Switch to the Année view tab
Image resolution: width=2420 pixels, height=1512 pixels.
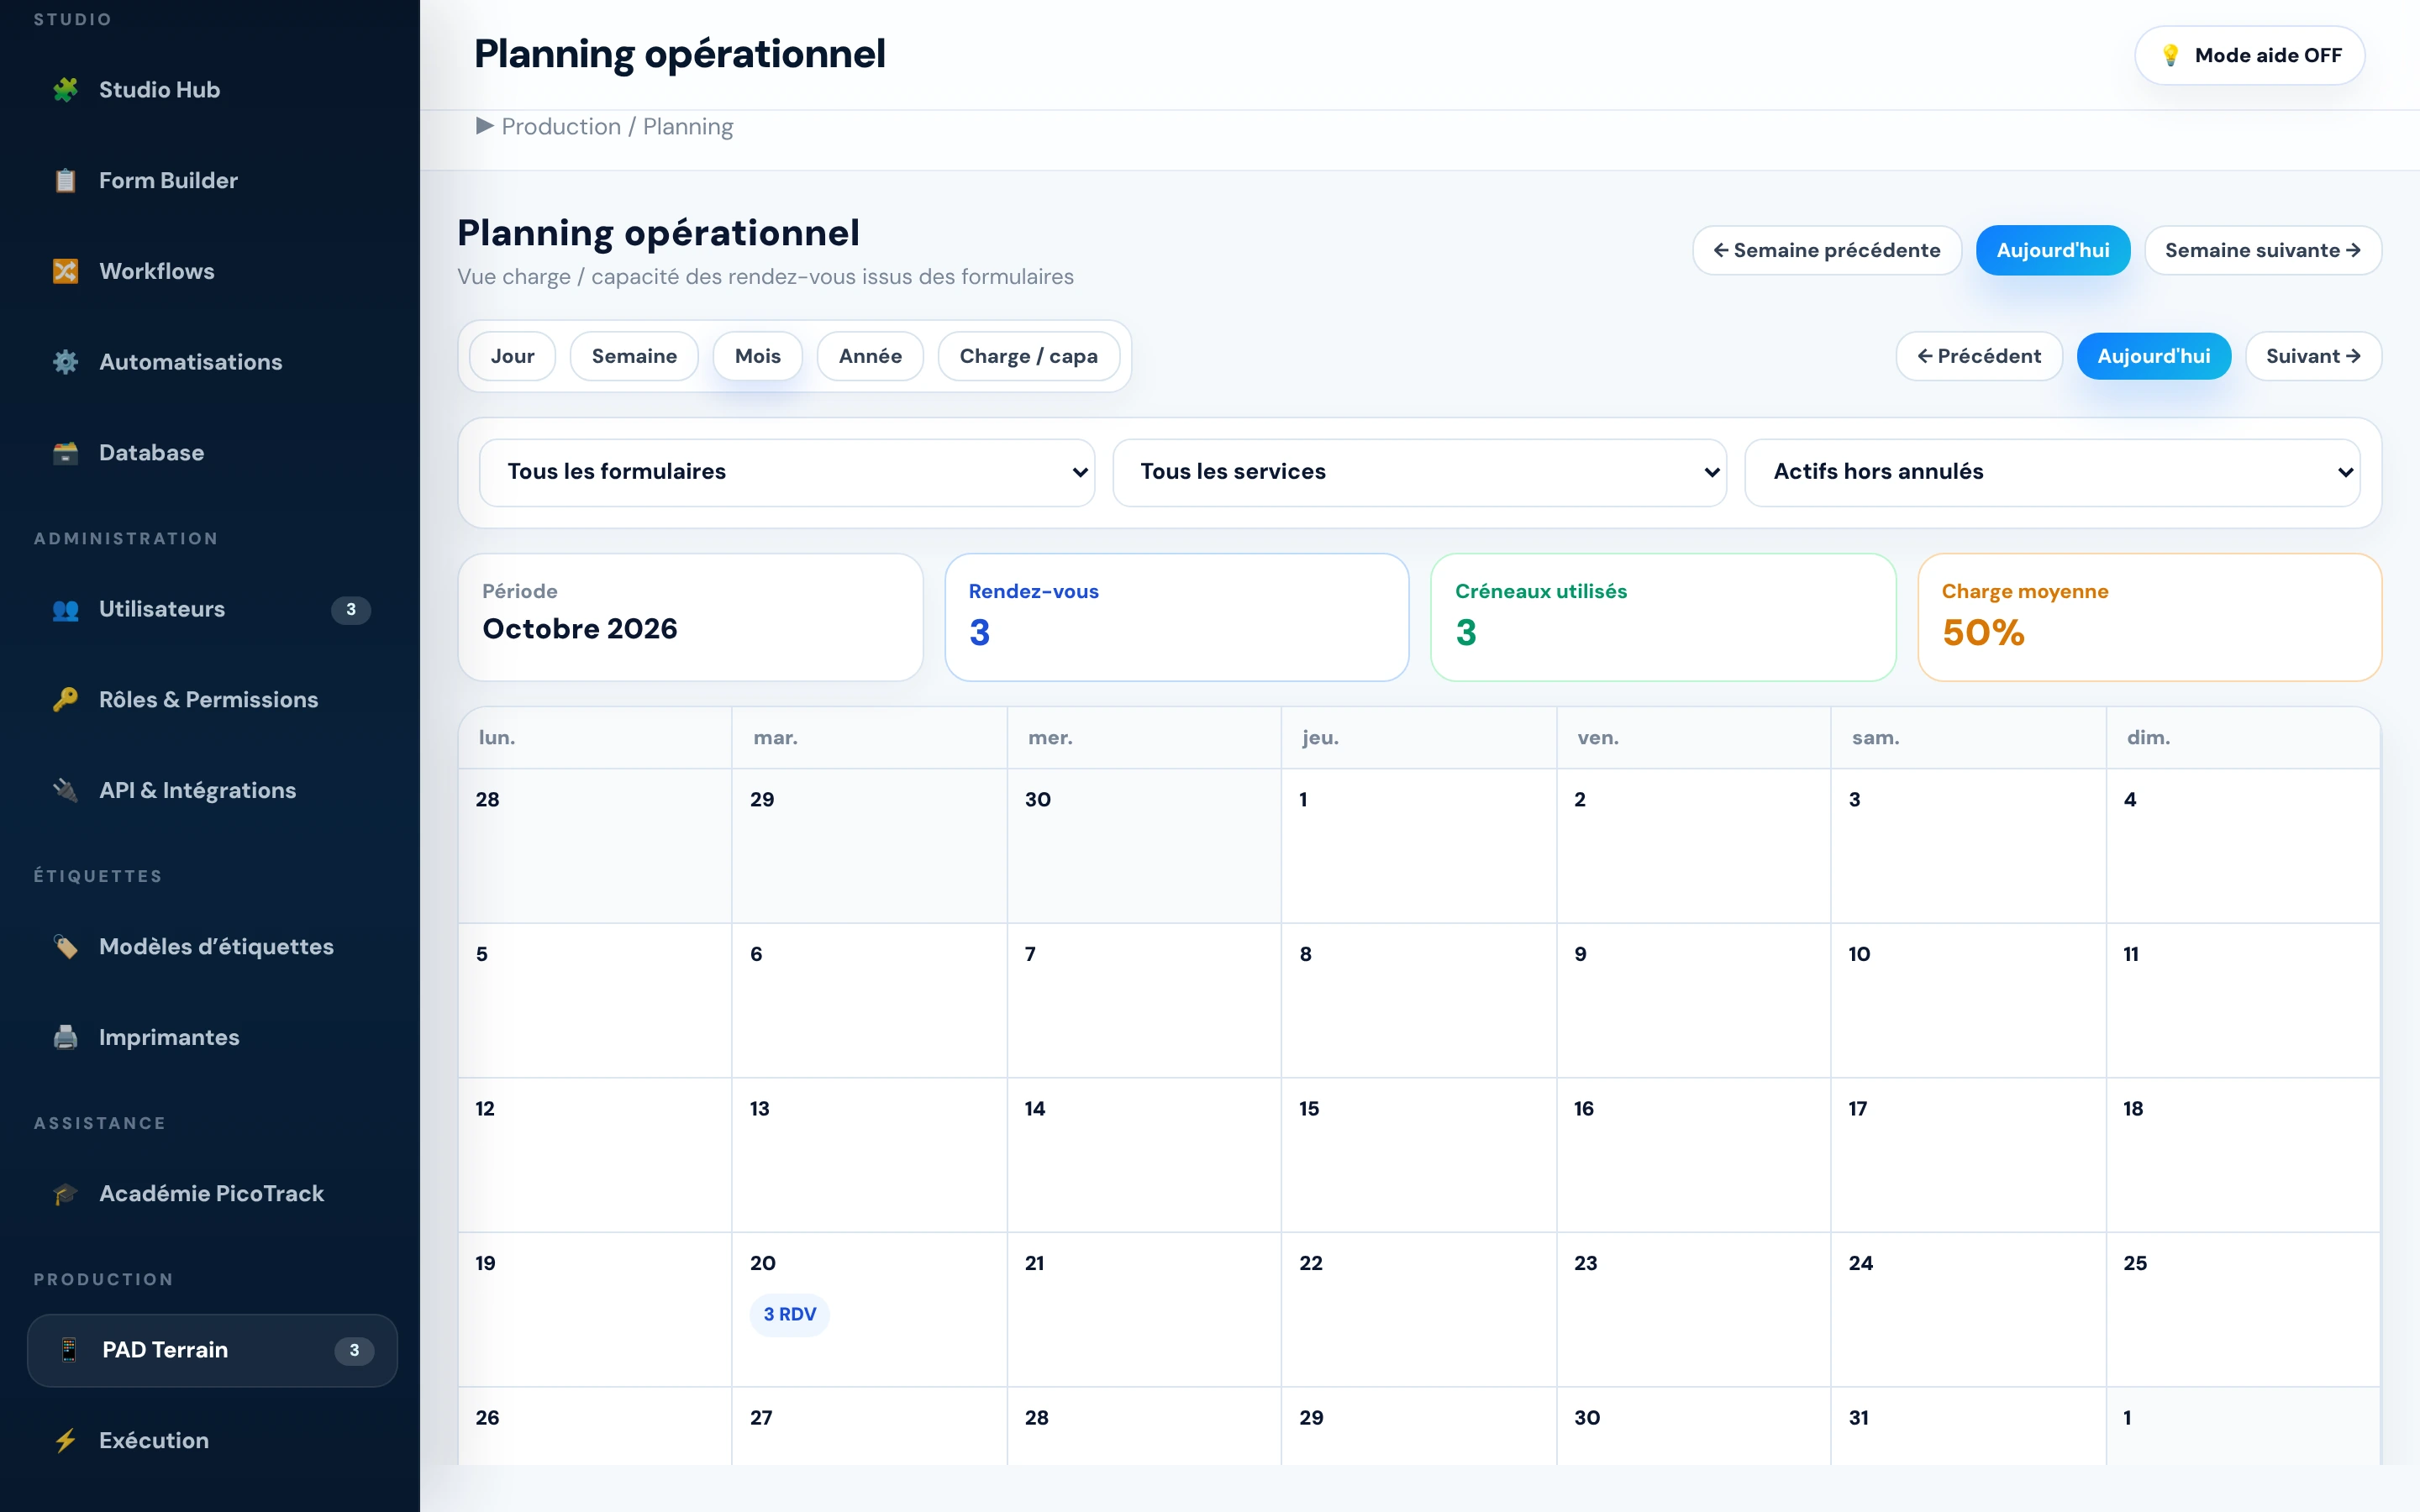point(870,356)
